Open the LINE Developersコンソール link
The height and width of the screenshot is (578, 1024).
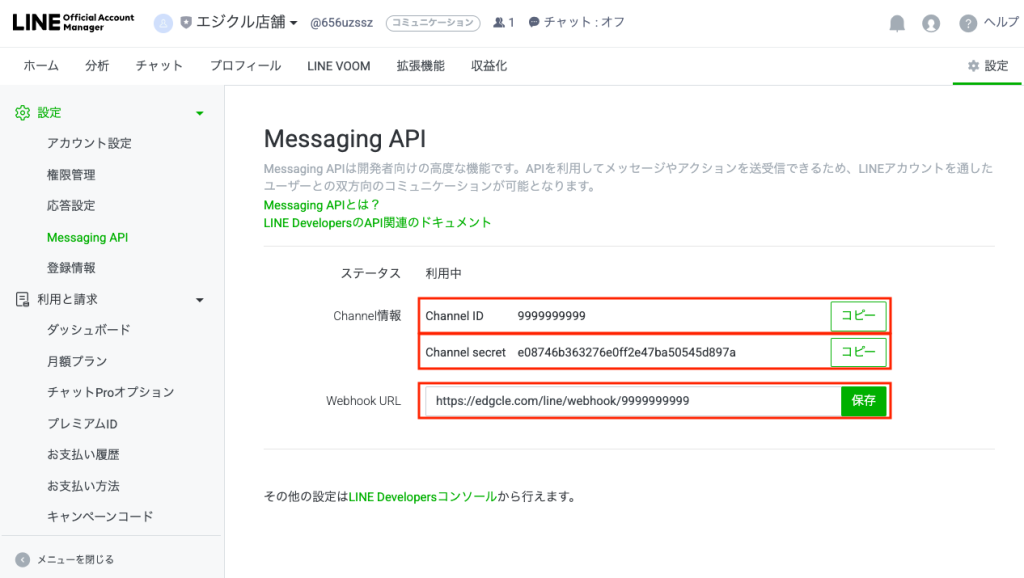pyautogui.click(x=423, y=497)
